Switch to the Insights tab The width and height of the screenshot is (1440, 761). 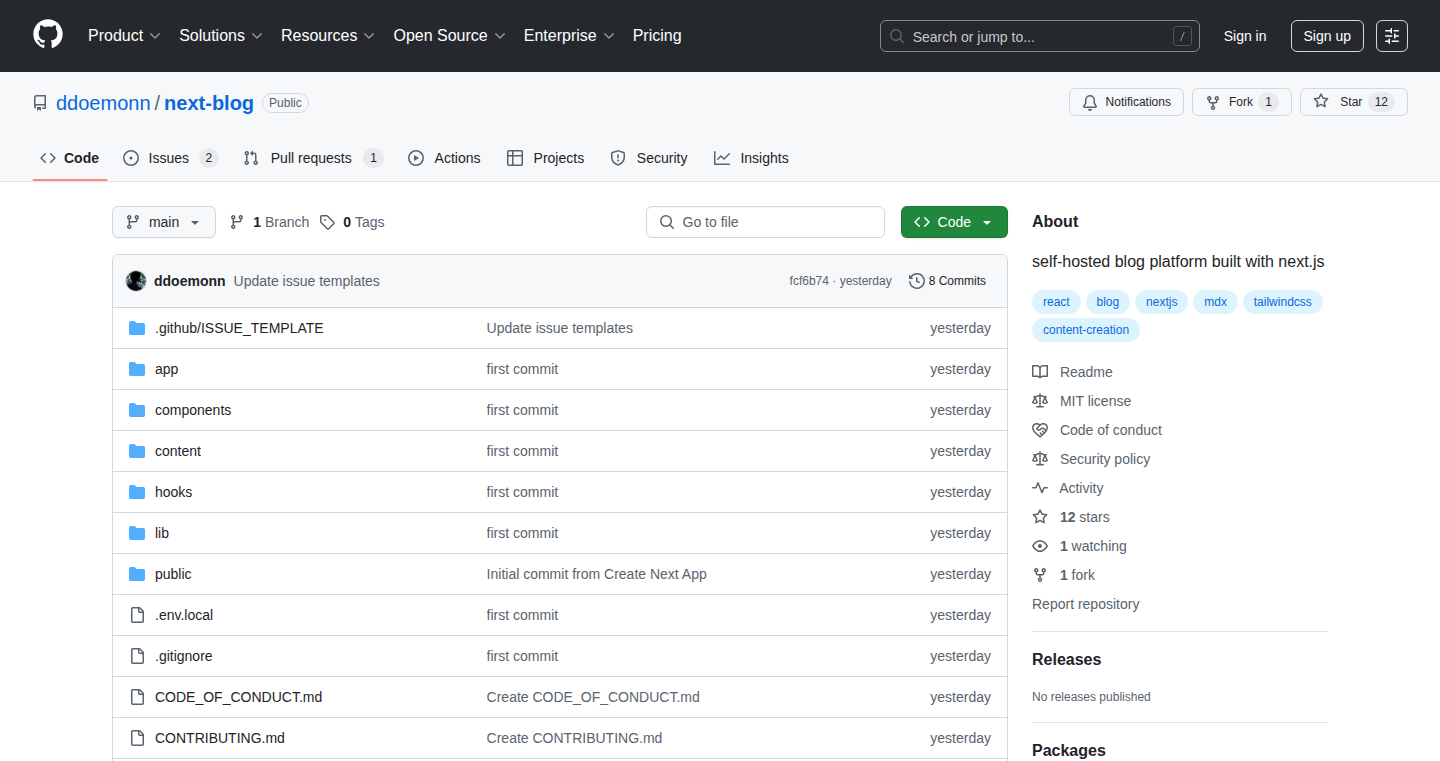click(x=751, y=158)
